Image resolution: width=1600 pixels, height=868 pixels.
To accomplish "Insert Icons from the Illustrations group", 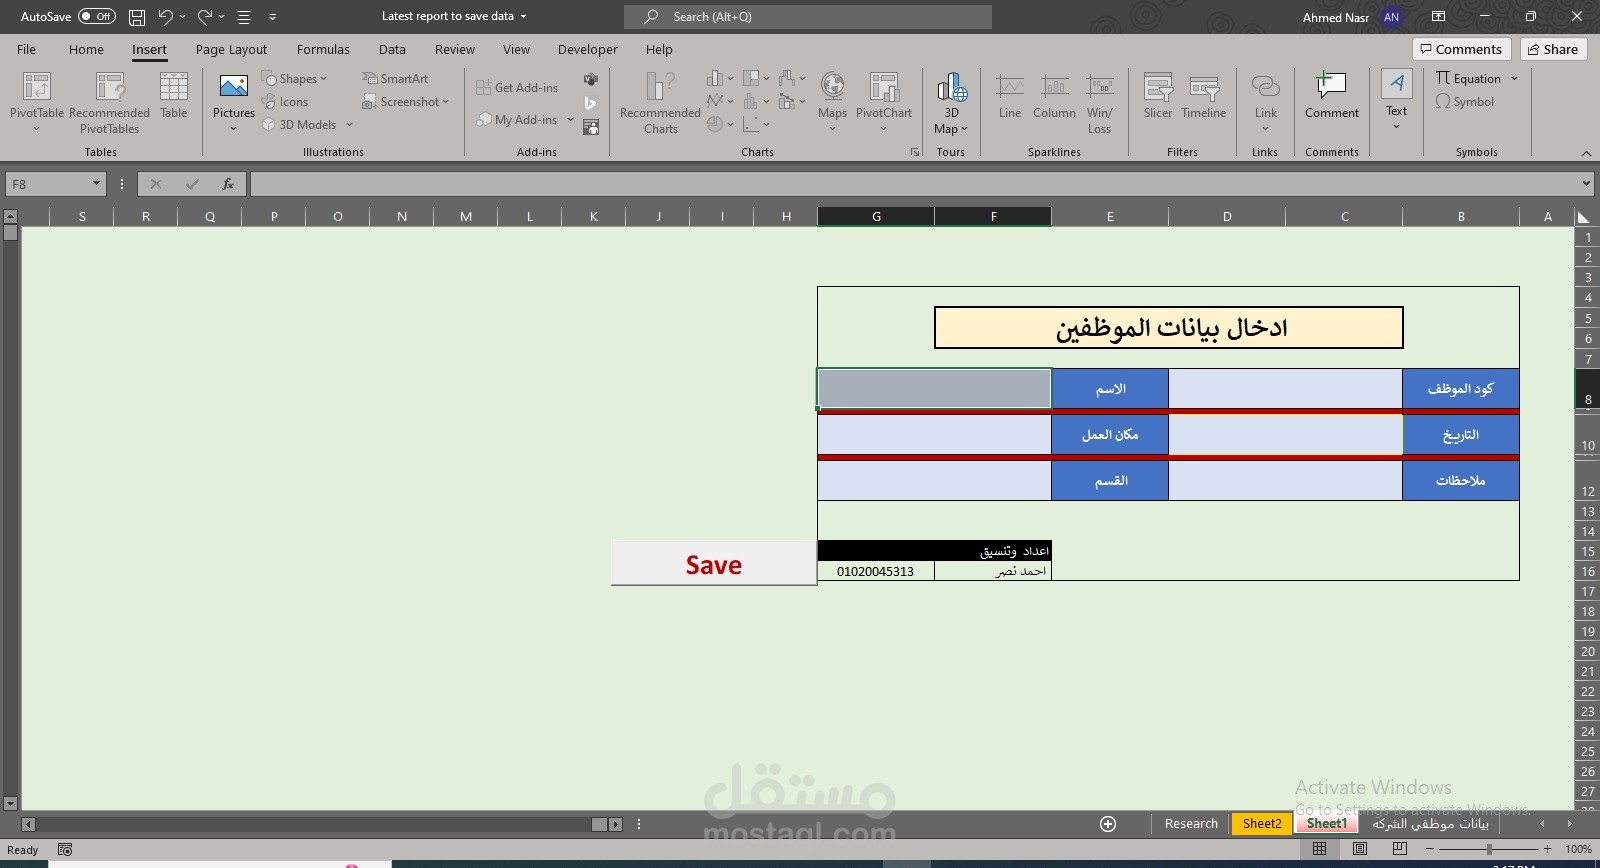I will click(x=285, y=102).
